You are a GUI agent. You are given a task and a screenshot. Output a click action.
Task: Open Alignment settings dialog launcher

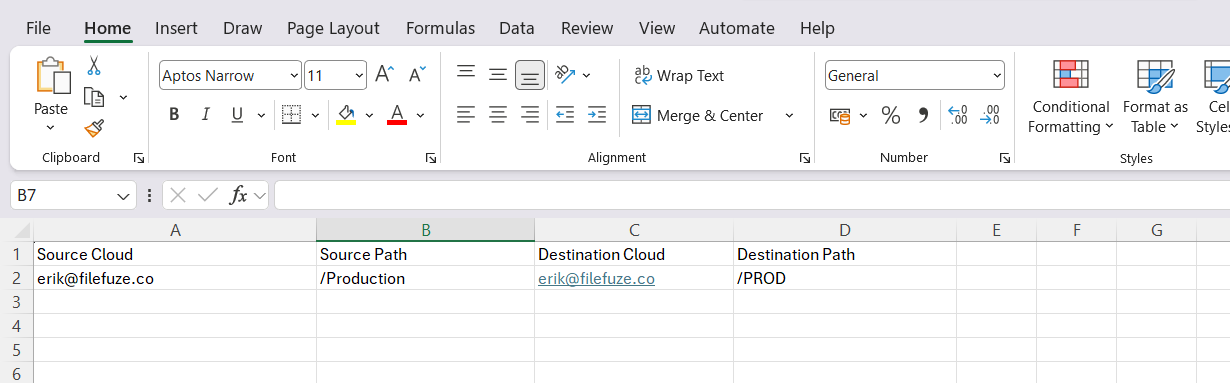point(804,158)
